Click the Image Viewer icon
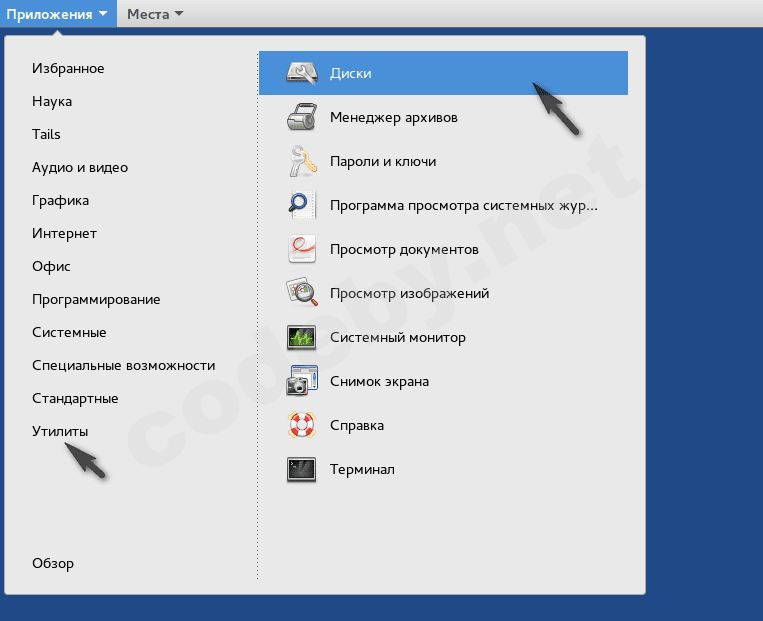This screenshot has height=621, width=763. point(302,293)
